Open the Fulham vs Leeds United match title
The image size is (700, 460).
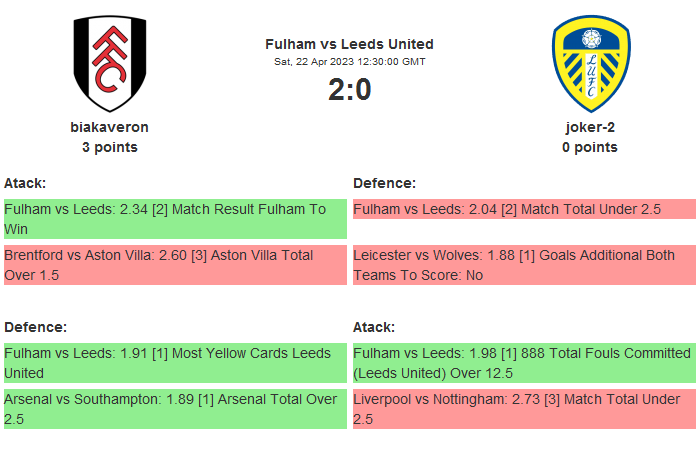coord(349,44)
